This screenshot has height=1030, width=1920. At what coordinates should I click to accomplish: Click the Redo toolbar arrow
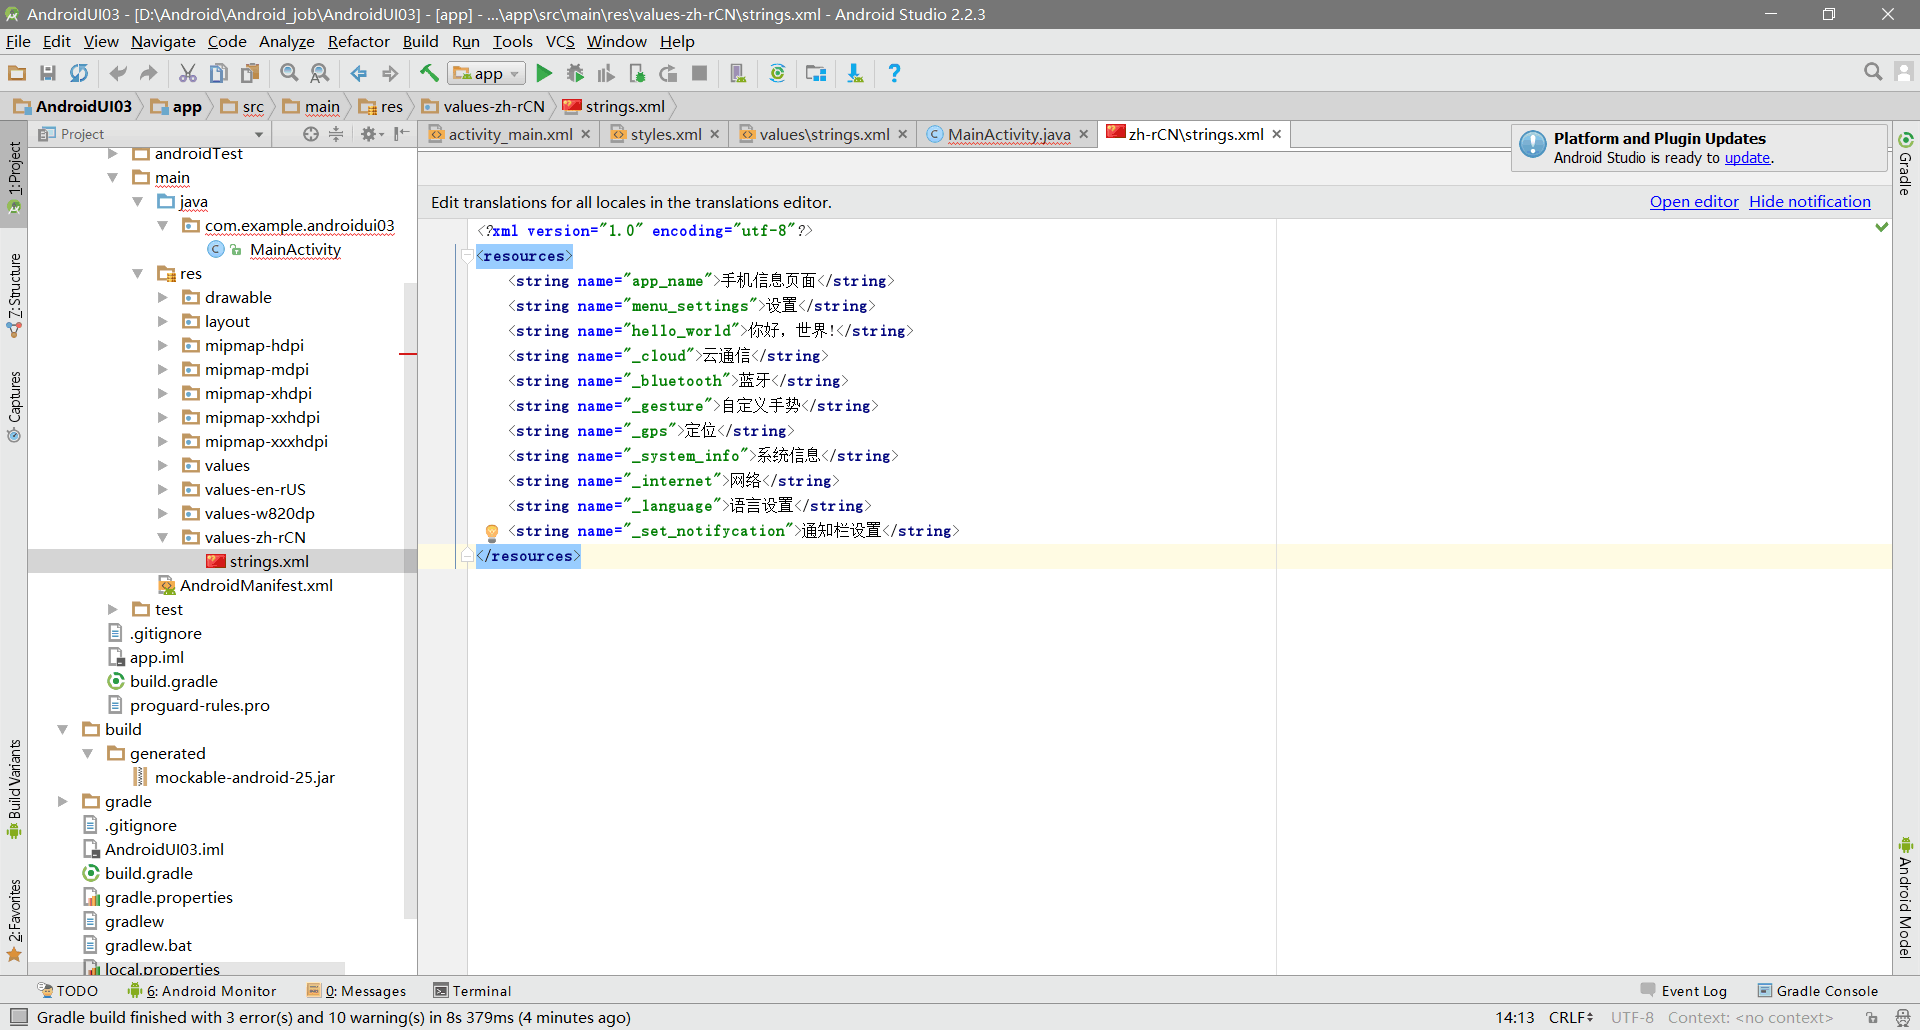click(149, 73)
